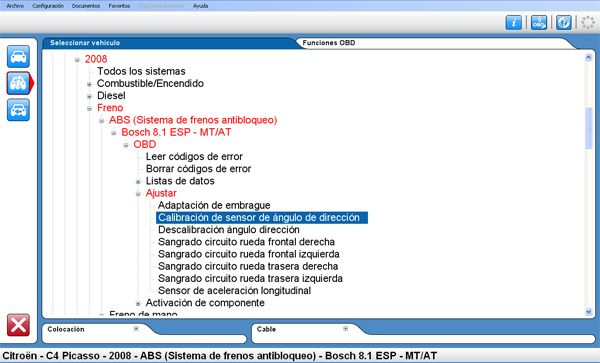
Task: Click the vehicle selection car icon
Action: 18,56
